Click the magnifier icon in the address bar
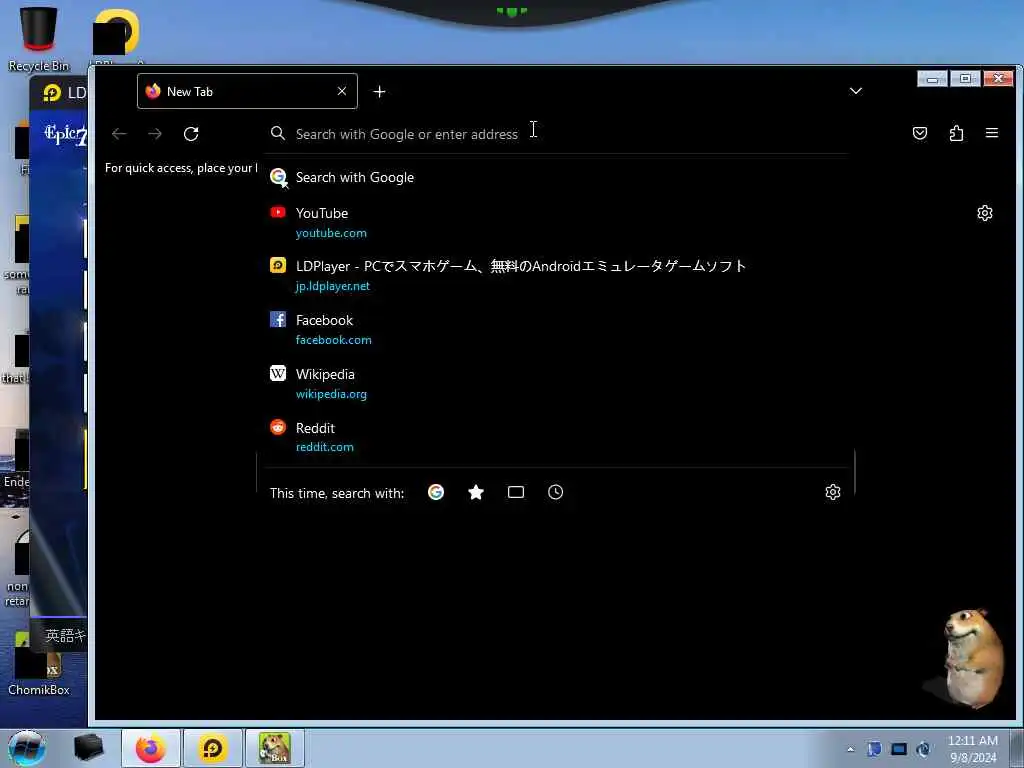1024x768 pixels. click(x=278, y=133)
